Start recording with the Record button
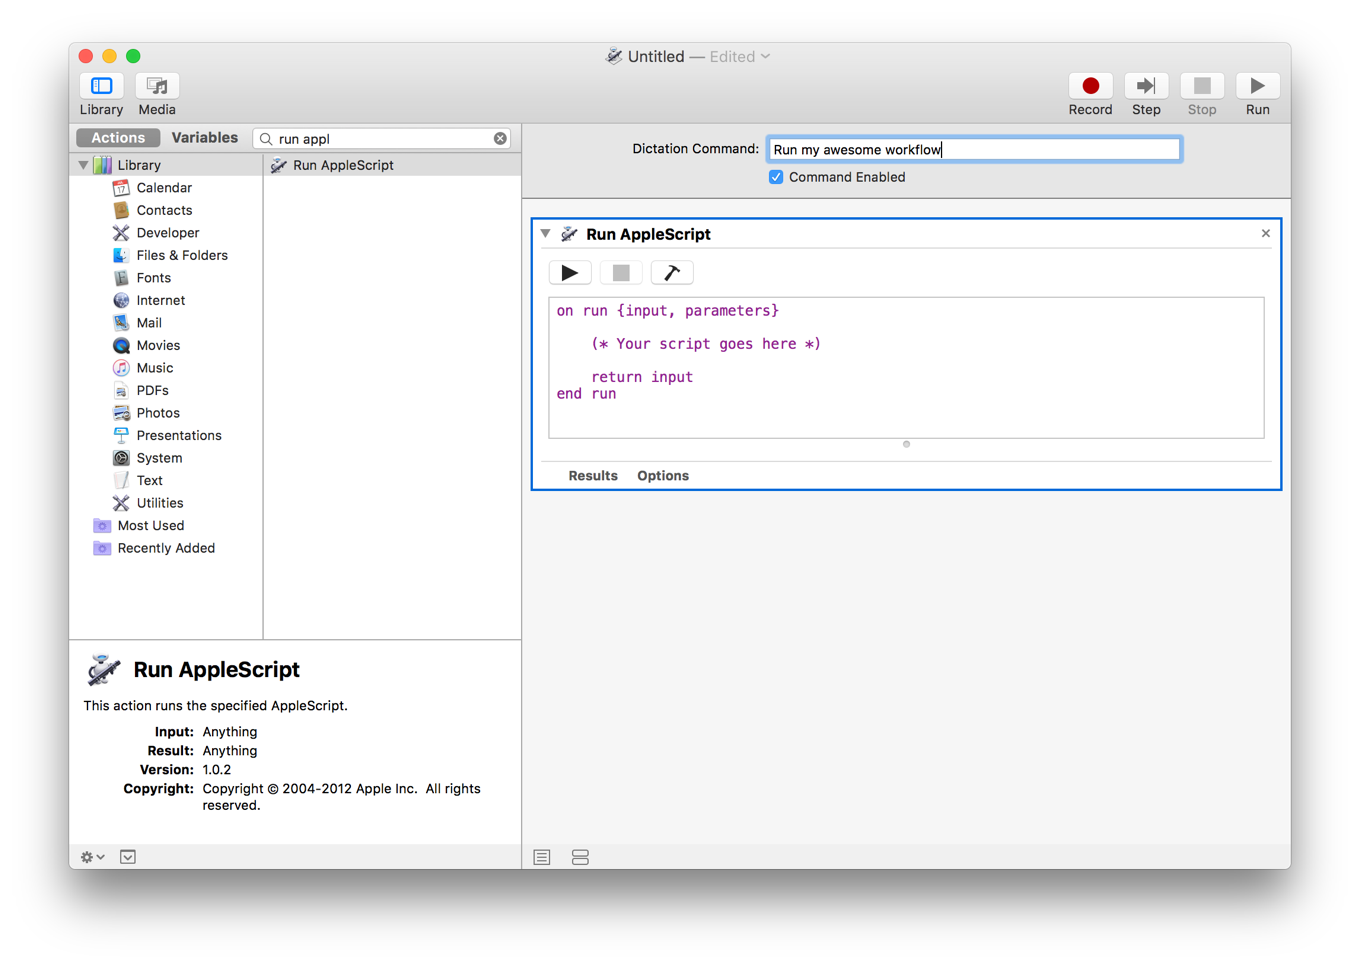This screenshot has height=969, width=1360. pos(1090,86)
